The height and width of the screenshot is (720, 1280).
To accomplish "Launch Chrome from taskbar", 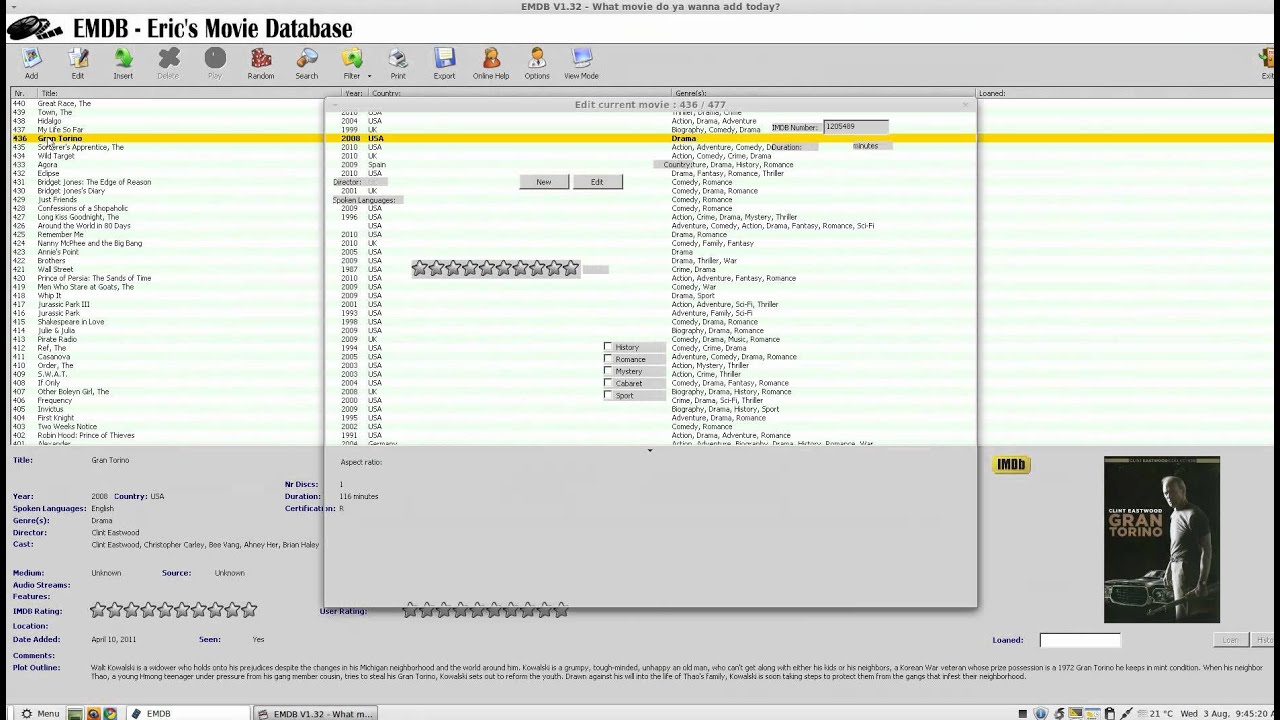I will point(109,713).
